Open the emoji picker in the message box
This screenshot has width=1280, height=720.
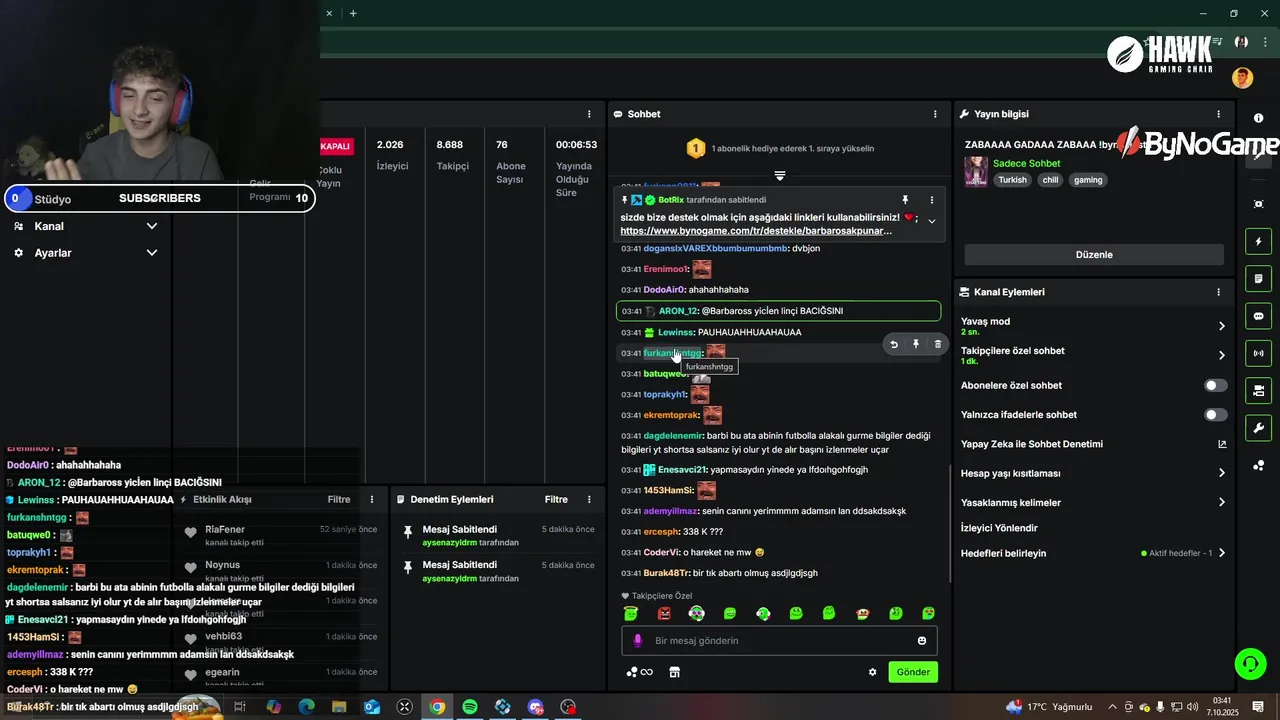tap(922, 641)
